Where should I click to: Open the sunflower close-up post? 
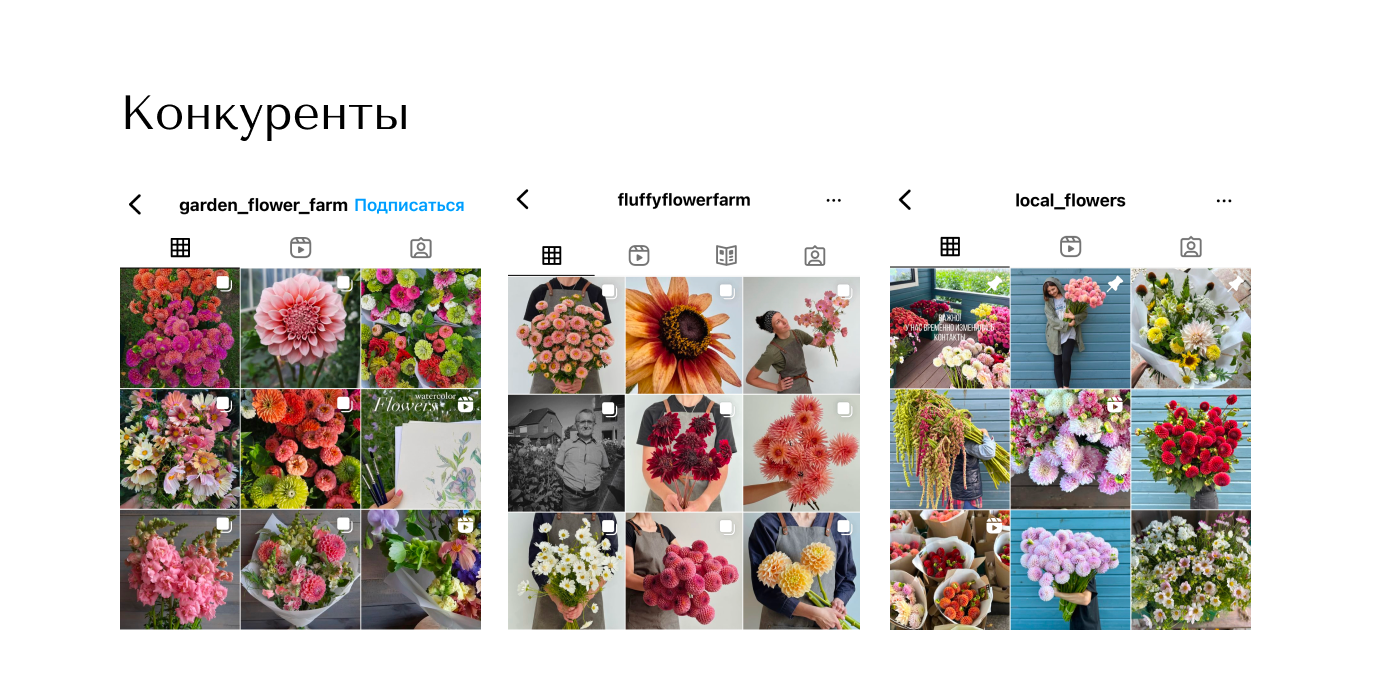[x=684, y=335]
